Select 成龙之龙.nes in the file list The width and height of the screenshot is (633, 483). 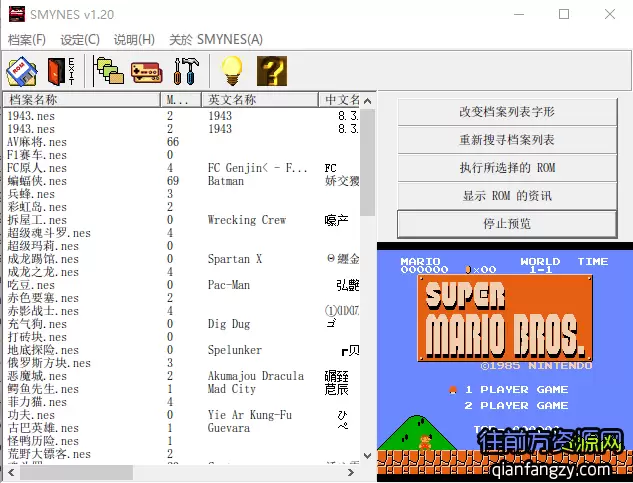click(43, 272)
